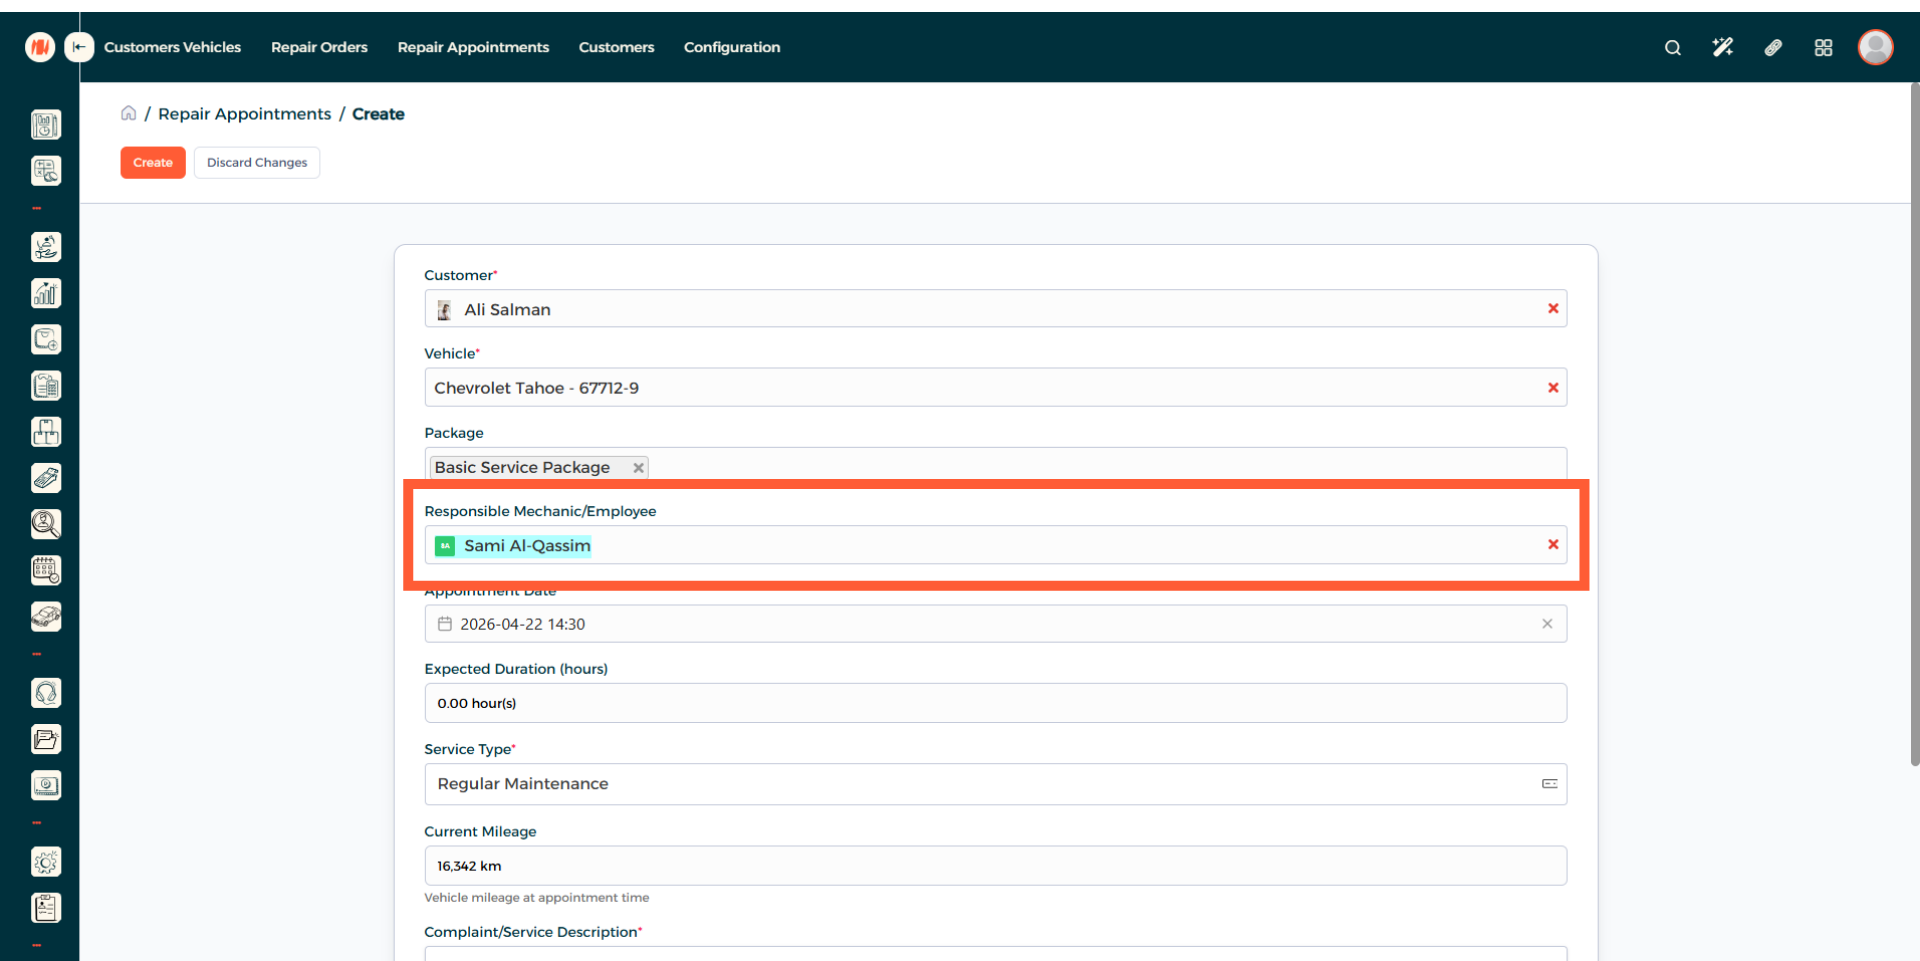Image resolution: width=1920 pixels, height=961 pixels.
Task: Collapse sidebar with the arrow toggle icon
Action: click(79, 47)
